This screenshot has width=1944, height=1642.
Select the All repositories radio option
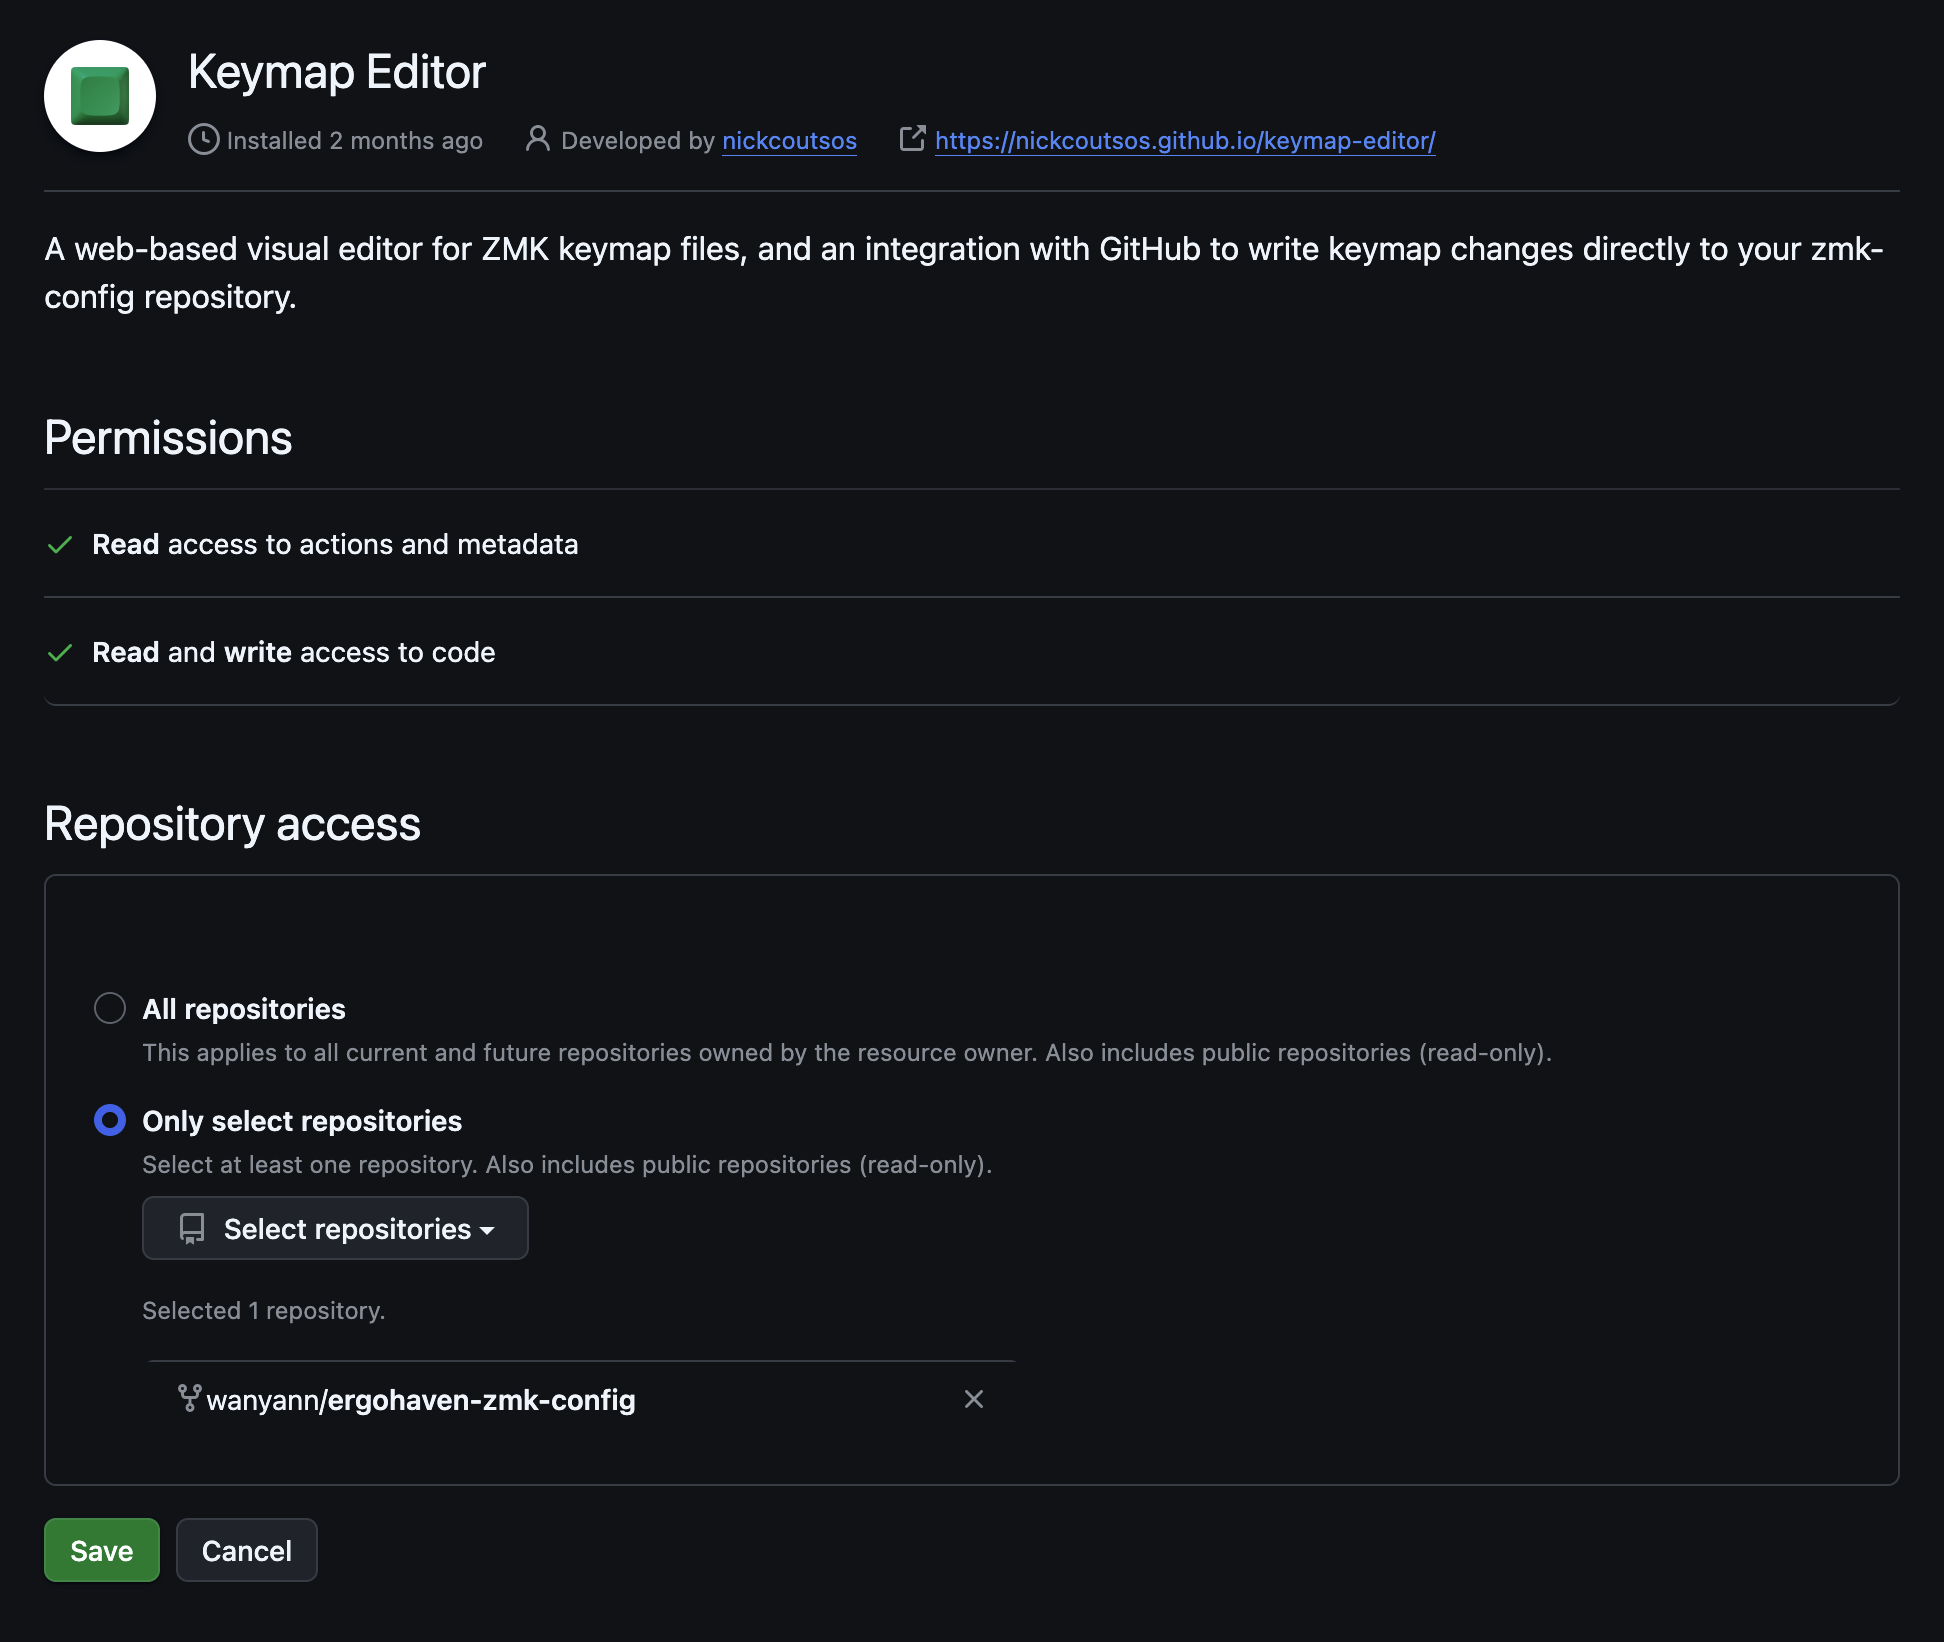[110, 1008]
